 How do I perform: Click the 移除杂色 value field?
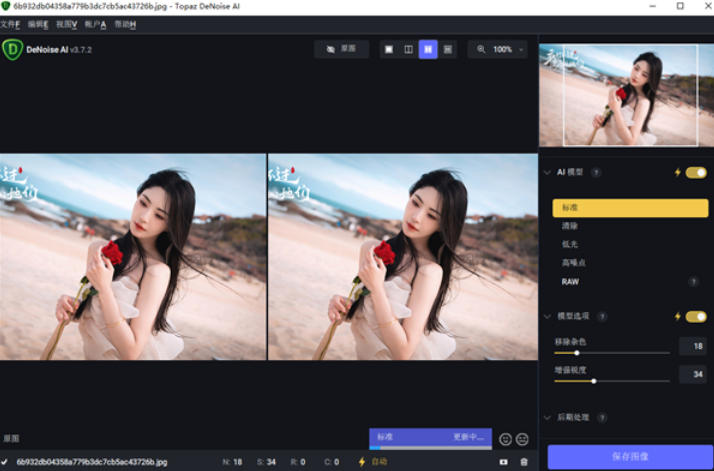pyautogui.click(x=692, y=346)
